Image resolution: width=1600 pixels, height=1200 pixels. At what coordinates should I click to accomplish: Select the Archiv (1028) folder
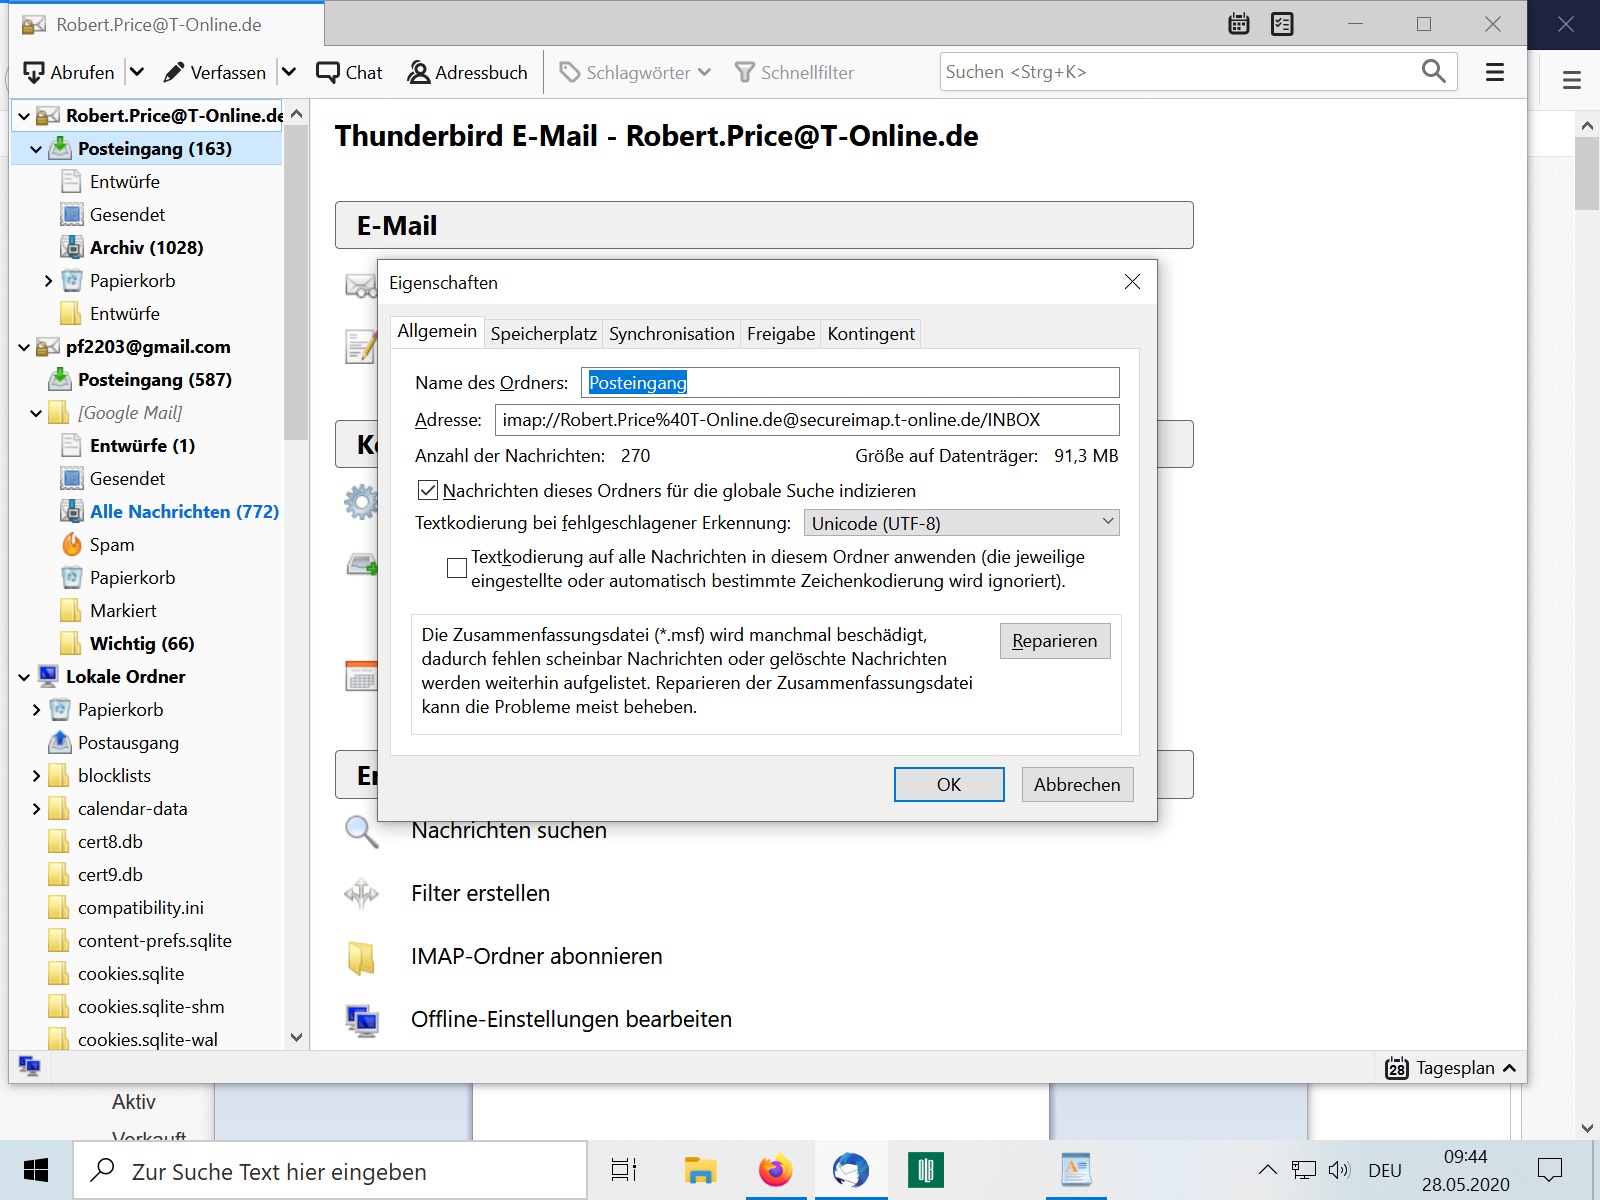click(x=146, y=247)
